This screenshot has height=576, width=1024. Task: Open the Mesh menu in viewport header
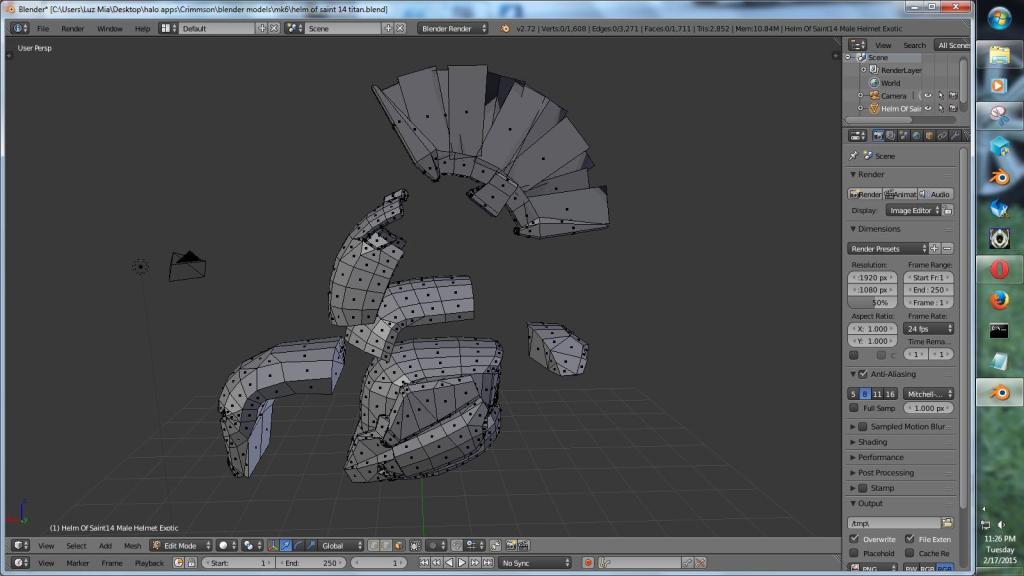[x=133, y=545]
